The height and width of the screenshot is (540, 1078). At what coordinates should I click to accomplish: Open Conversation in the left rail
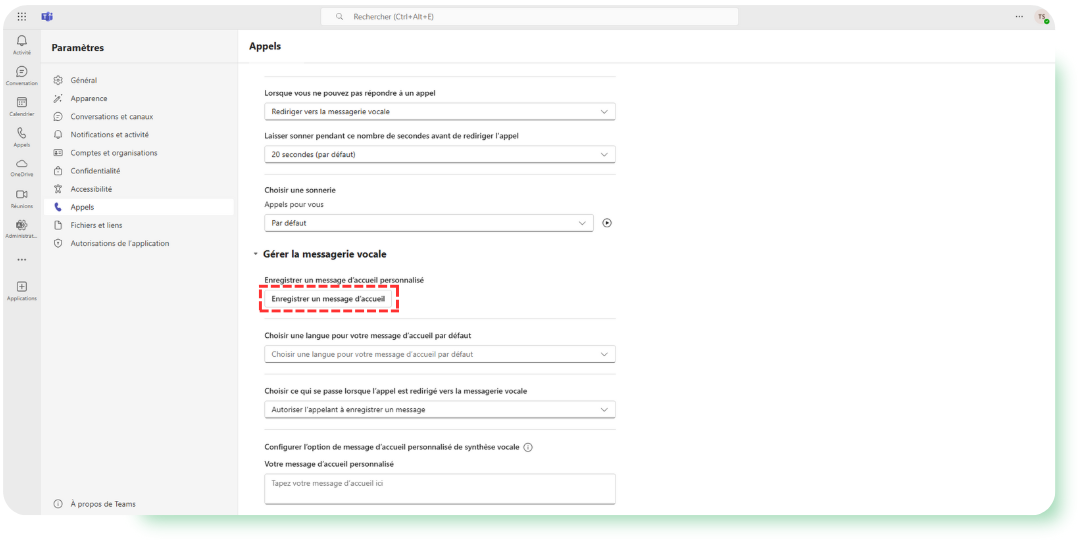click(x=22, y=72)
